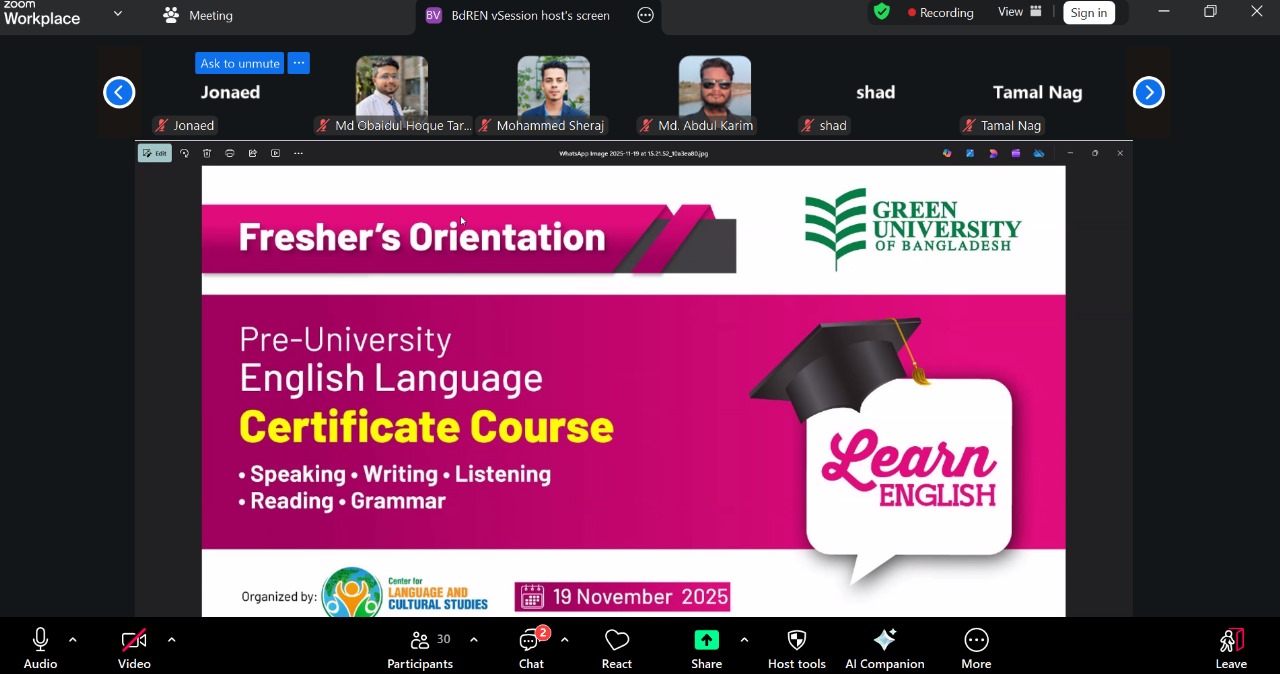
Task: Open the More menu in the meeting controls
Action: click(x=975, y=647)
